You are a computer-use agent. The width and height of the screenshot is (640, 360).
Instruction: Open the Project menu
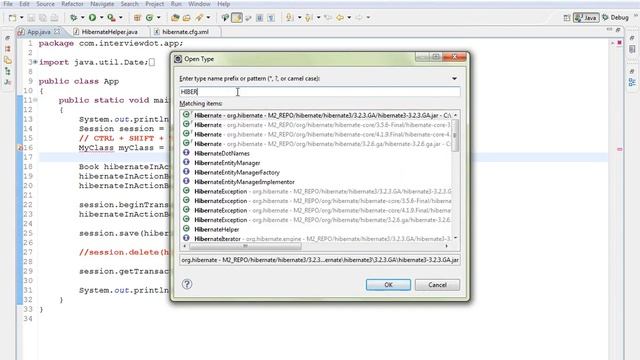pos(155,4)
